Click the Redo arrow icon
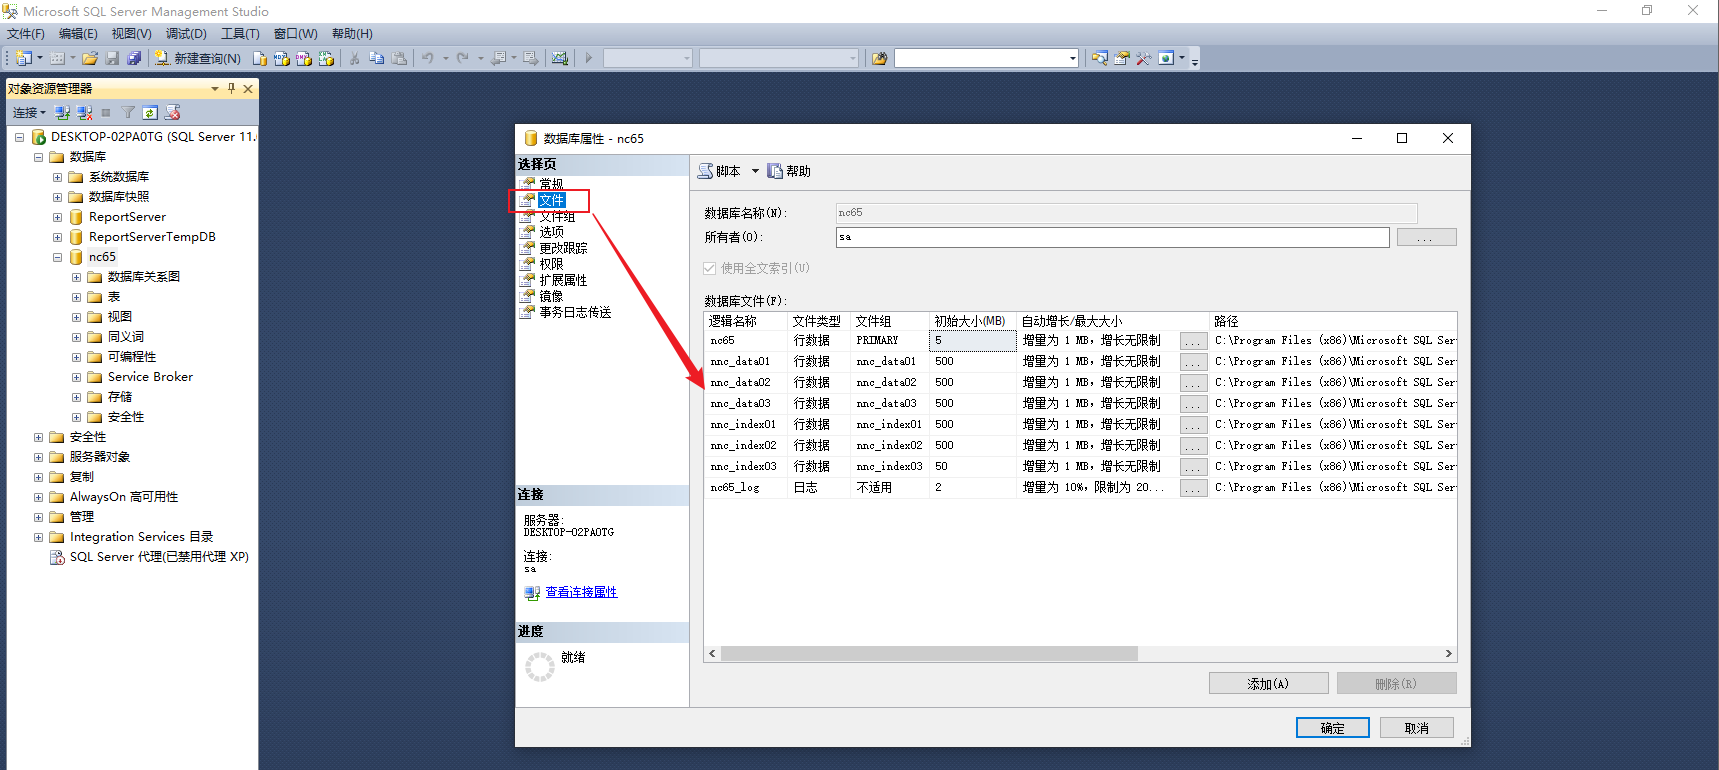Image resolution: width=1719 pixels, height=770 pixels. click(463, 58)
